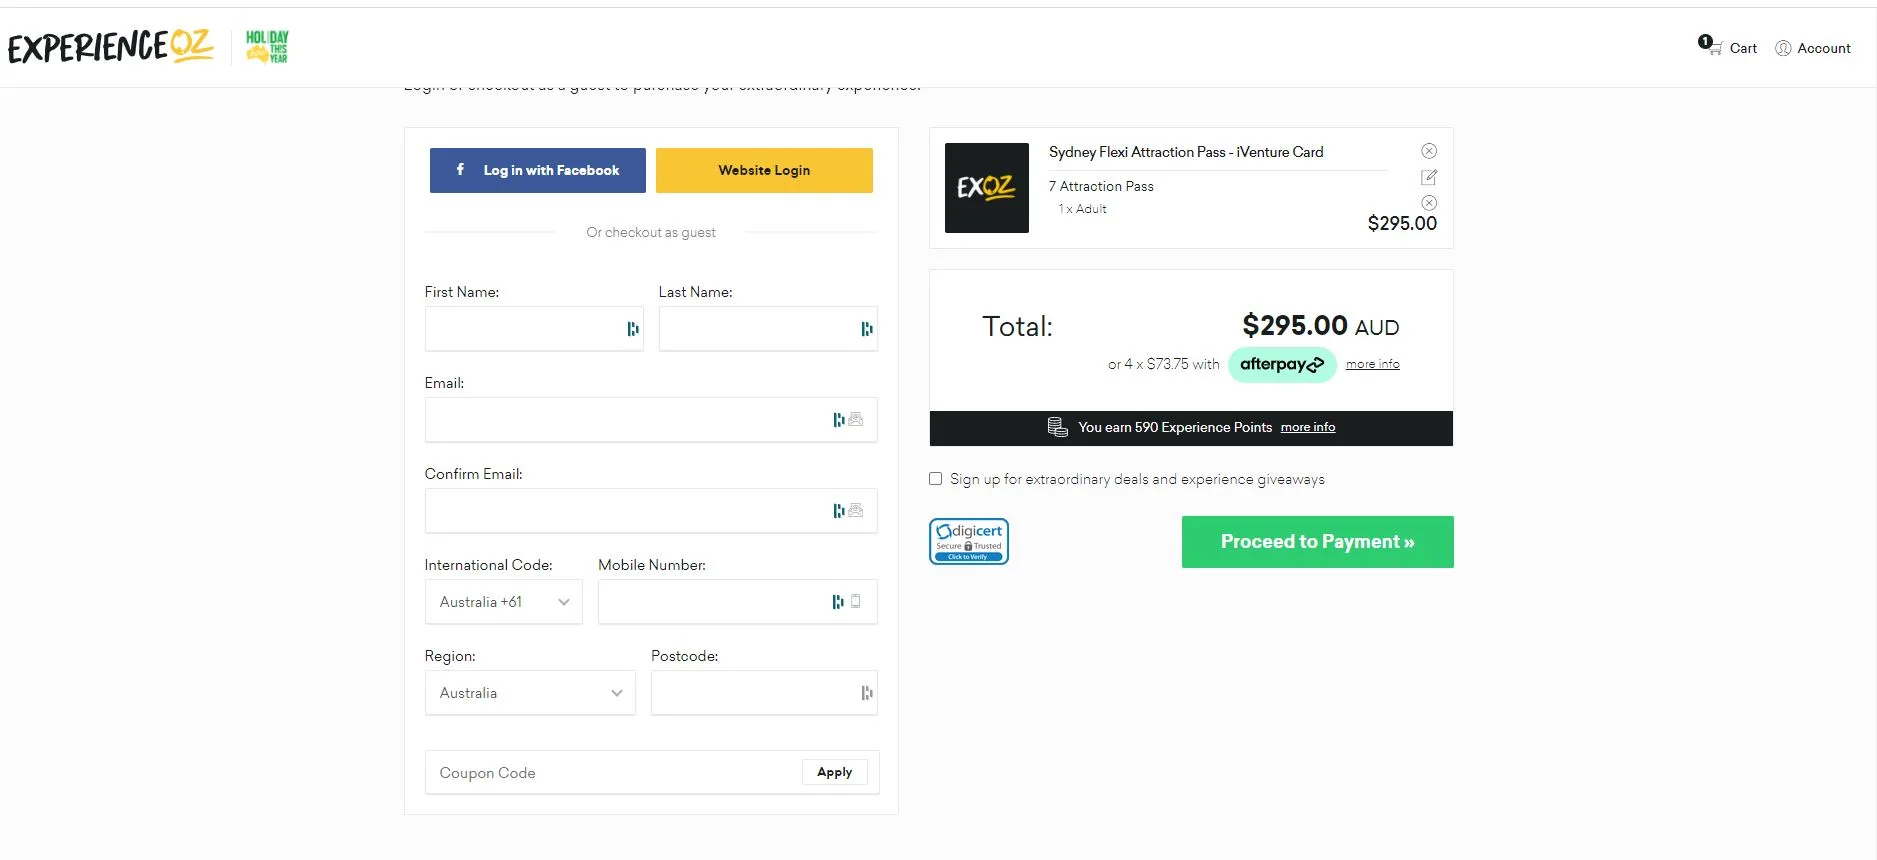Tick the sign up for deals checkbox
1877x860 pixels.
pyautogui.click(x=936, y=479)
